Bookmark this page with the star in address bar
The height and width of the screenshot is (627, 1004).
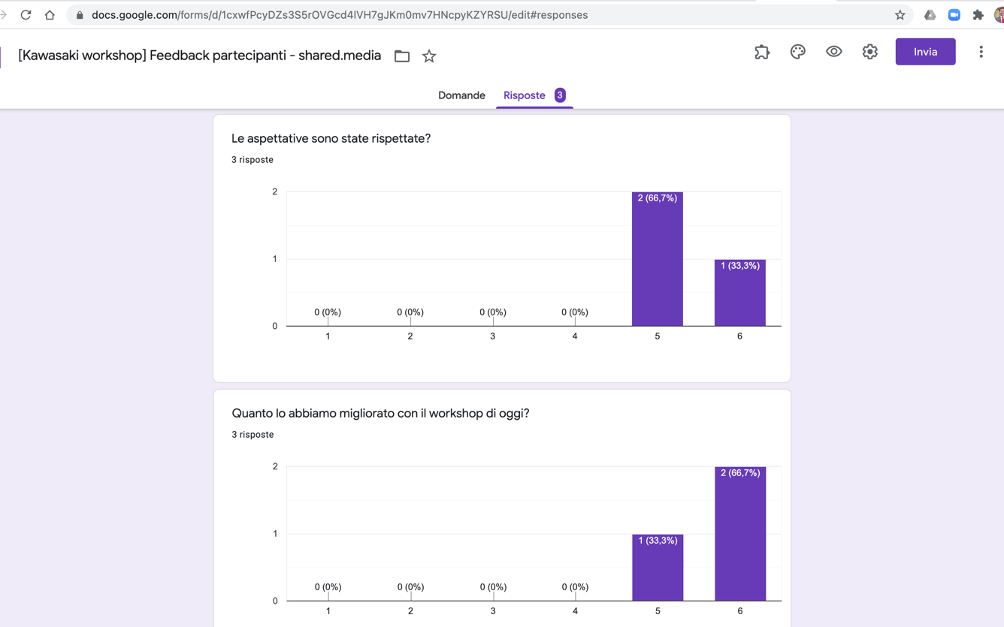point(900,15)
